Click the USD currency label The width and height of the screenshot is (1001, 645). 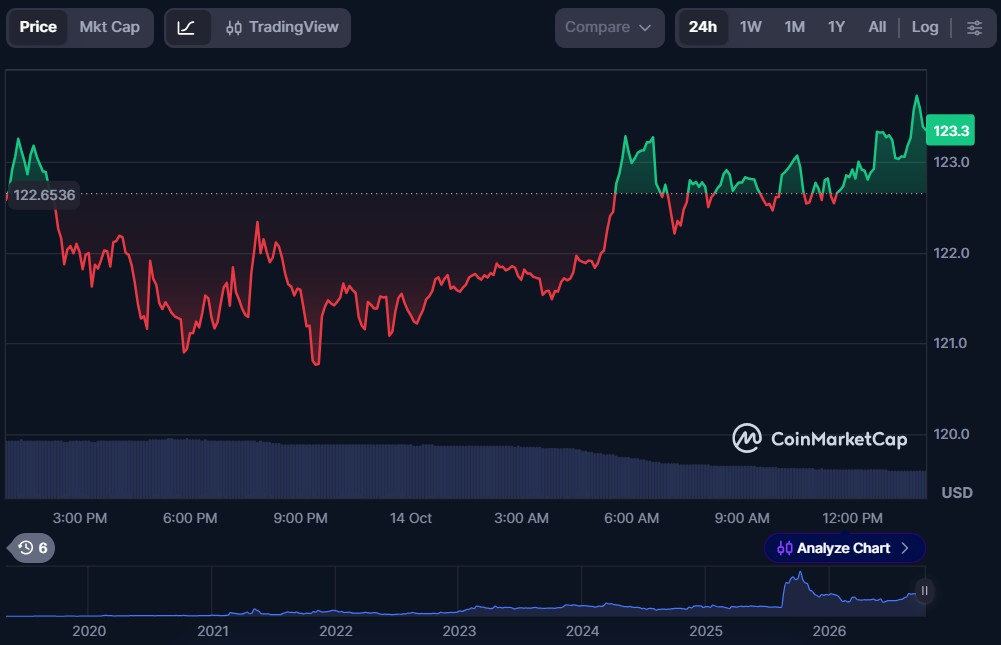[957, 492]
